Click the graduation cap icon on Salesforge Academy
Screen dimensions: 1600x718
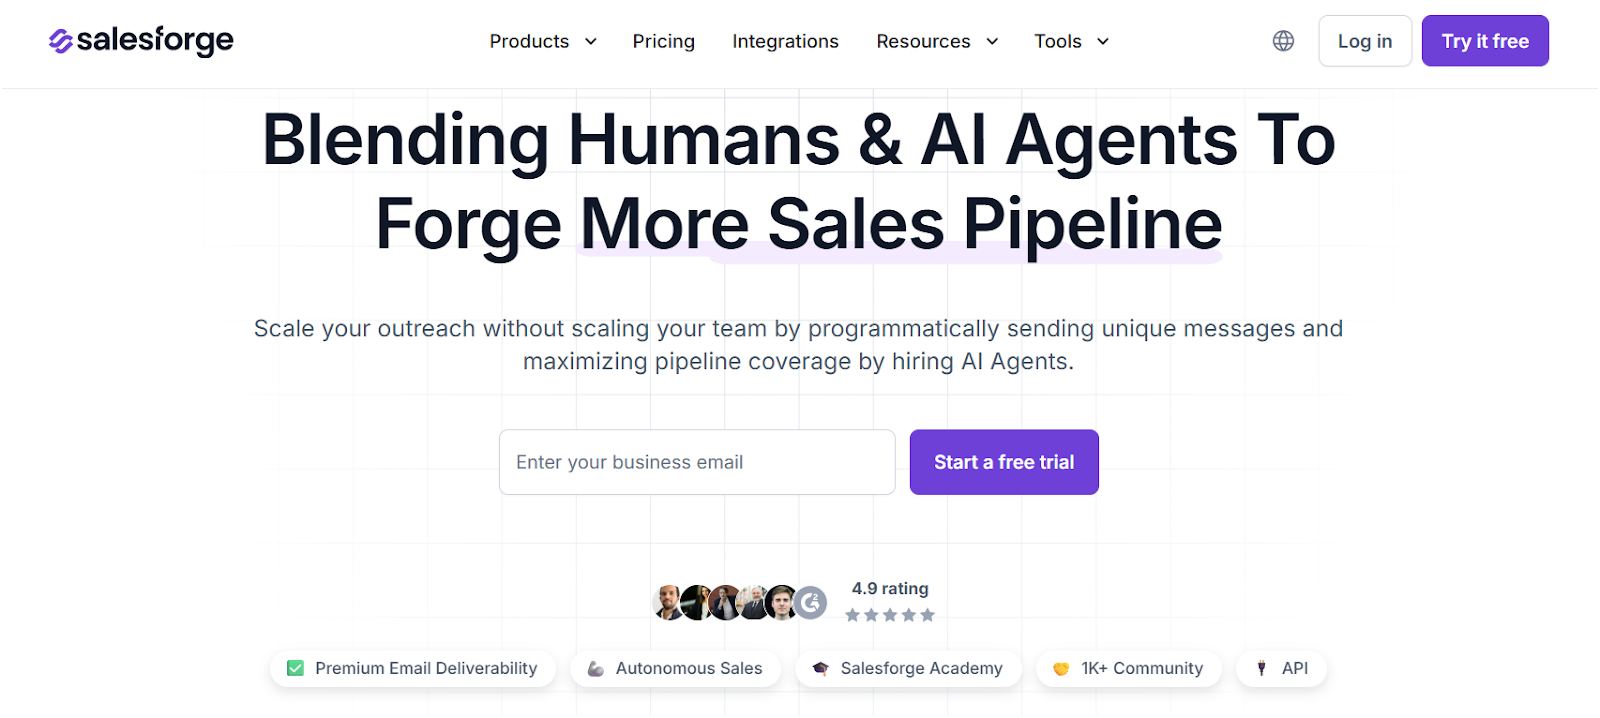pos(820,668)
